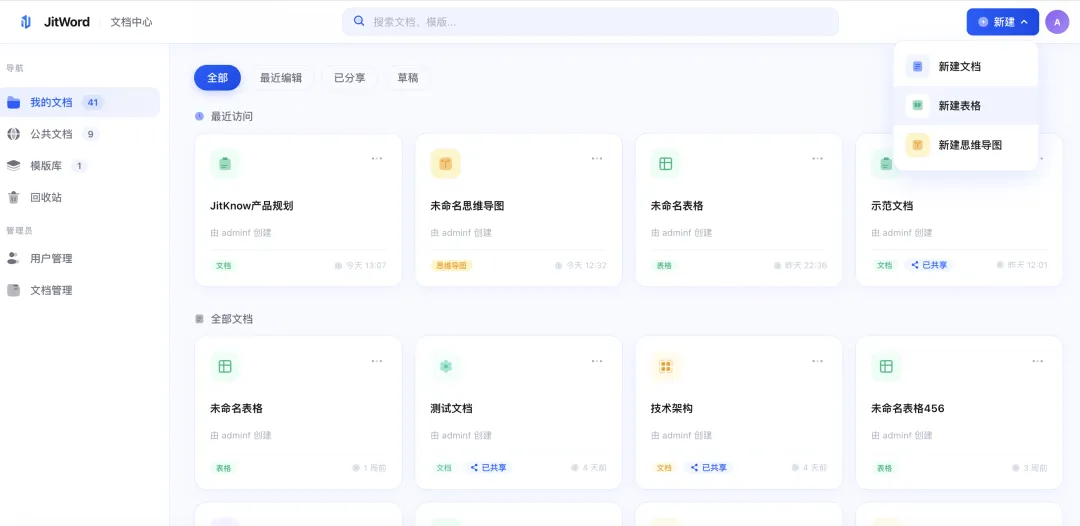
Task: Focus the 搜索文档、模版 search field
Action: [x=590, y=22]
